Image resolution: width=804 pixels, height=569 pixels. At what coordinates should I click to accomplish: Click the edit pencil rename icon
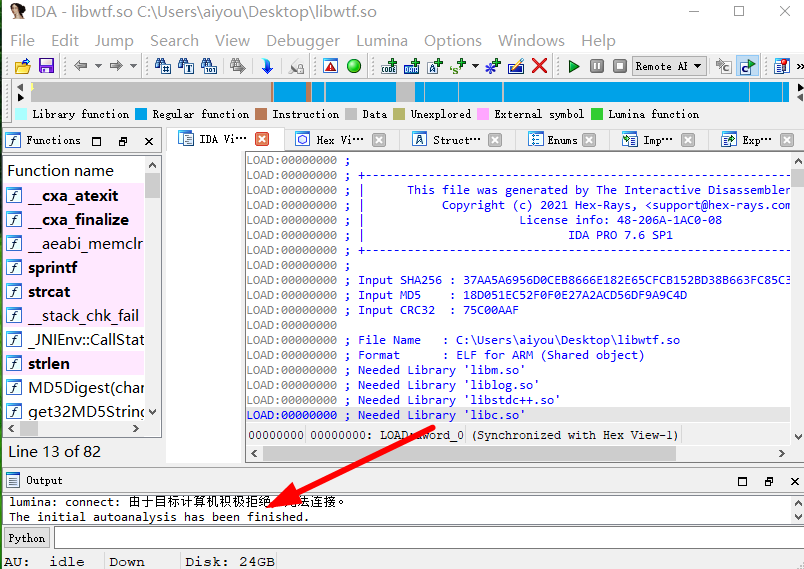(x=516, y=66)
